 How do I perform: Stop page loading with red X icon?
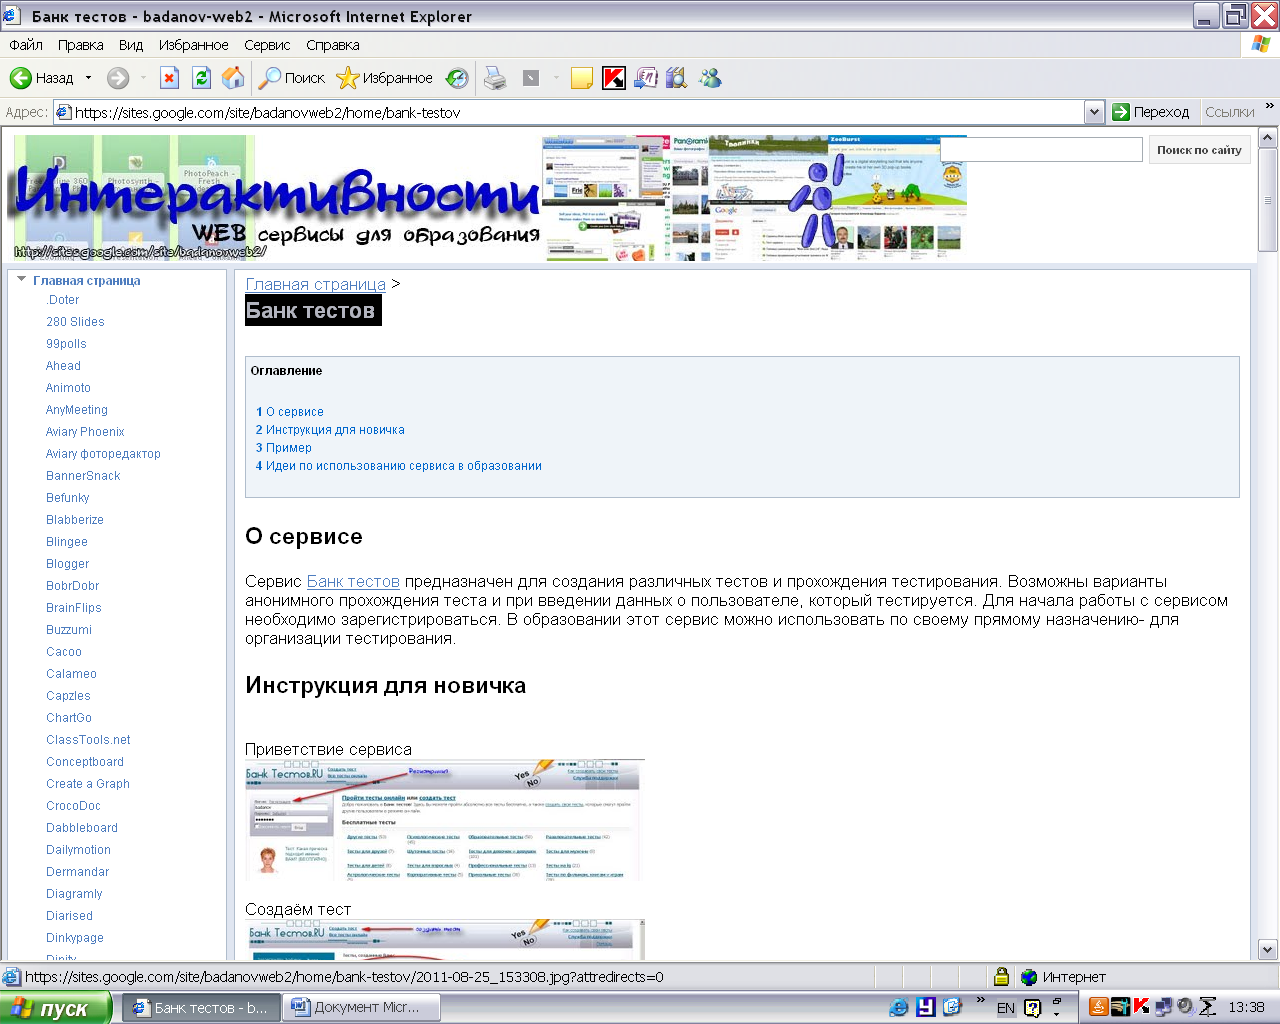click(169, 78)
